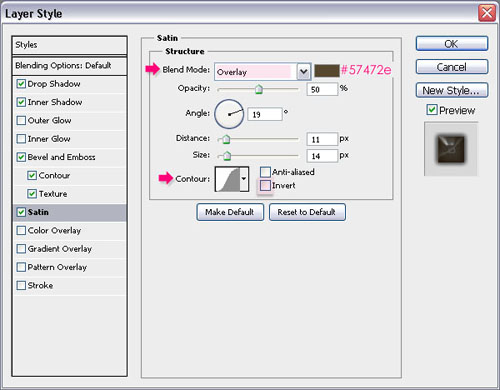Click the Angle dial control
The width and height of the screenshot is (500, 390).
coord(229,114)
